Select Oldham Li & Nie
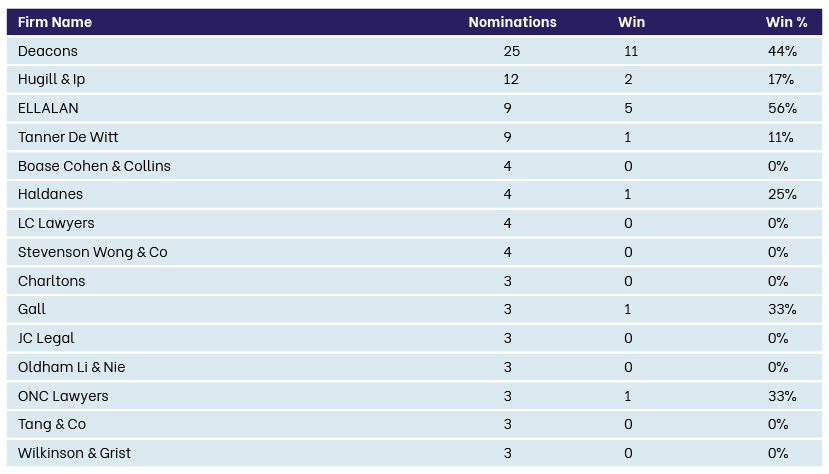The width and height of the screenshot is (829, 474). pyautogui.click(x=71, y=367)
